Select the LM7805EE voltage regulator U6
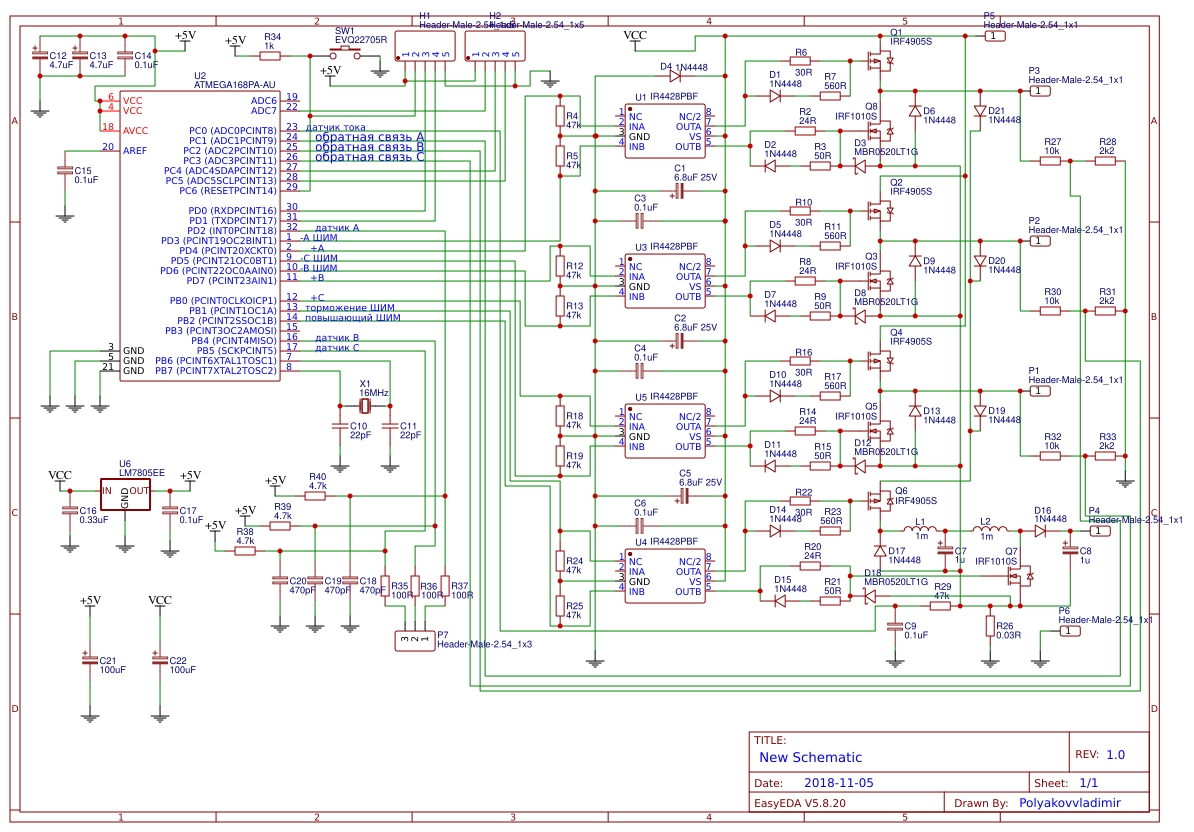Image resolution: width=1194 pixels, height=832 pixels. click(x=127, y=496)
